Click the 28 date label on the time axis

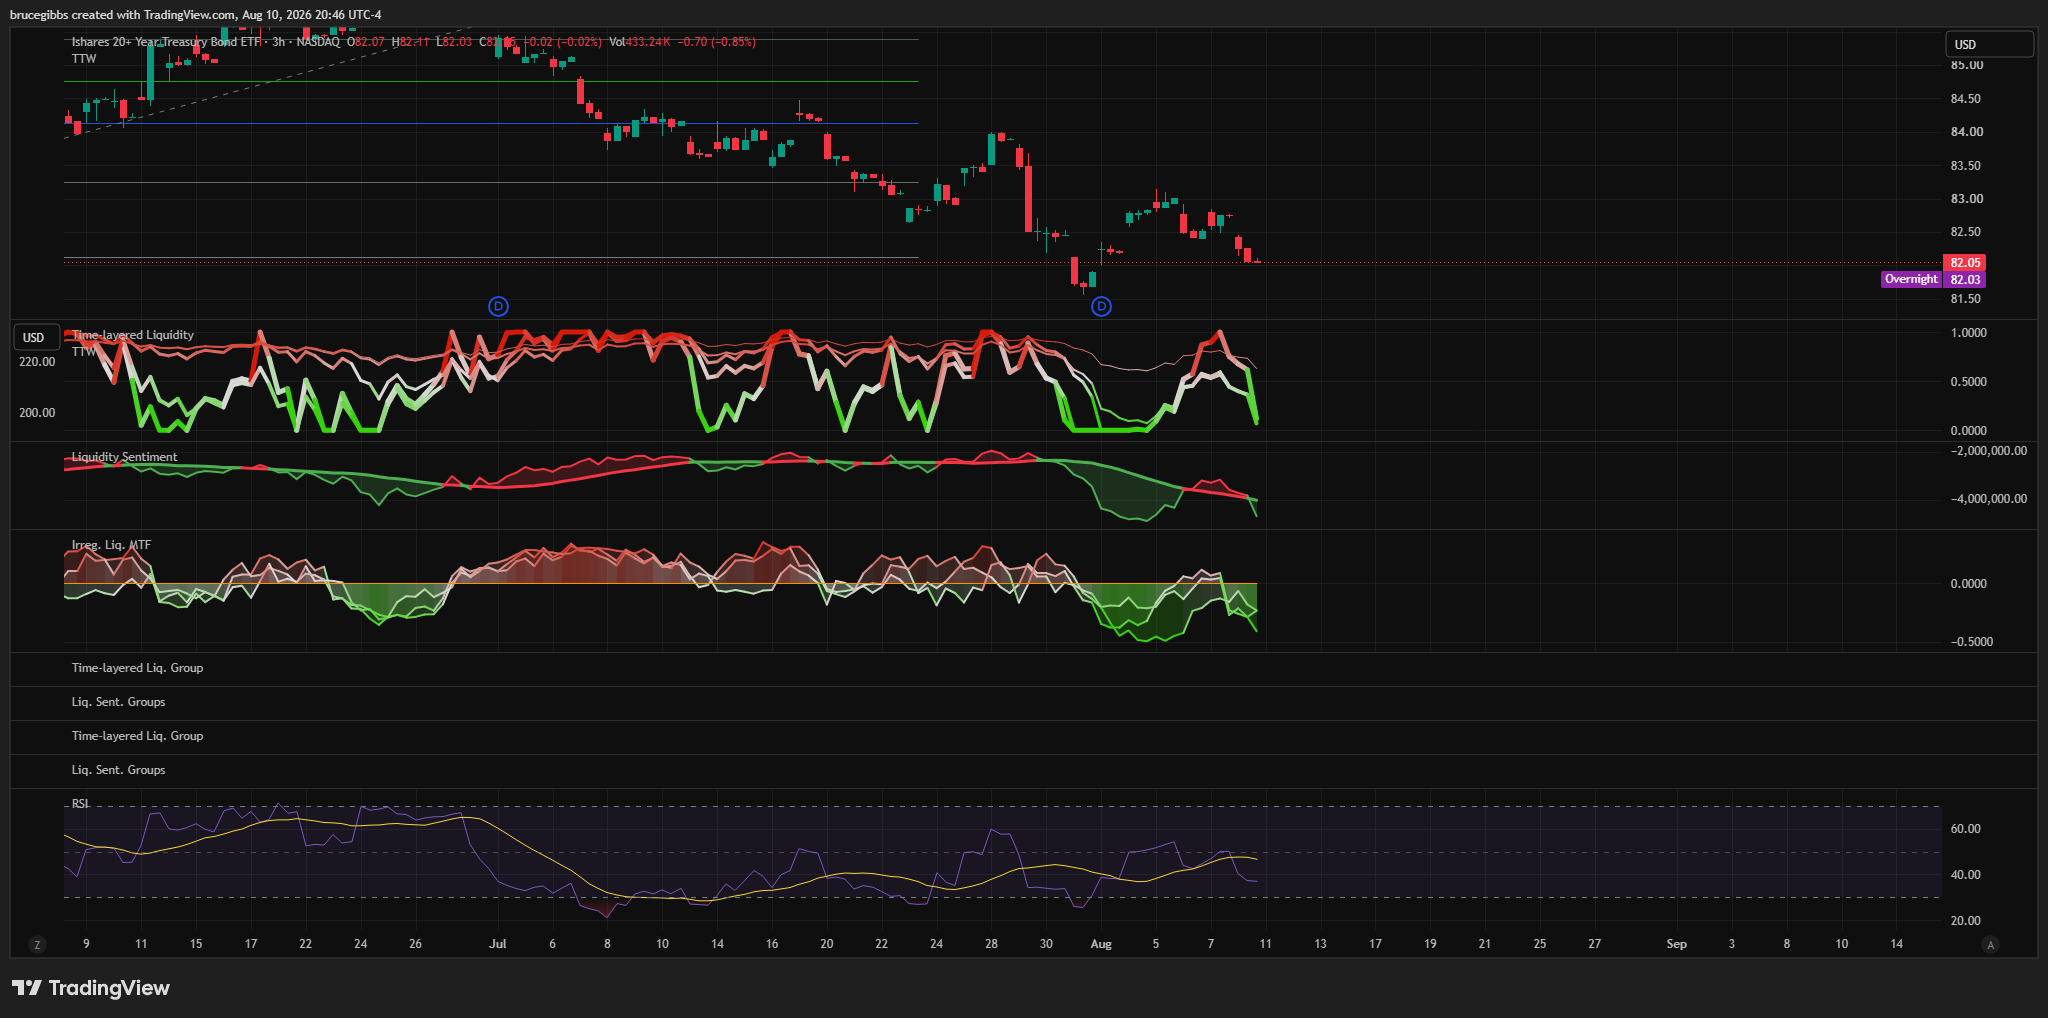click(x=991, y=944)
